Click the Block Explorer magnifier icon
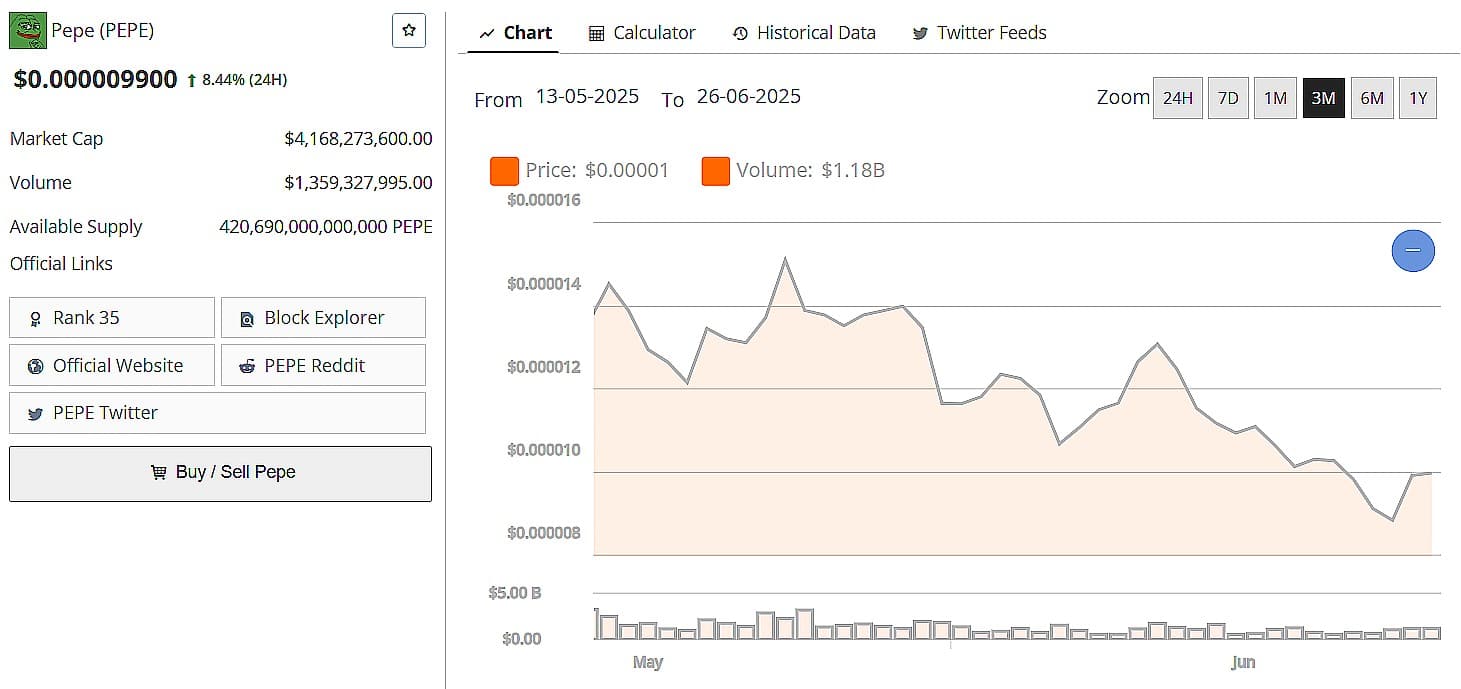The image size is (1461, 689). [247, 319]
